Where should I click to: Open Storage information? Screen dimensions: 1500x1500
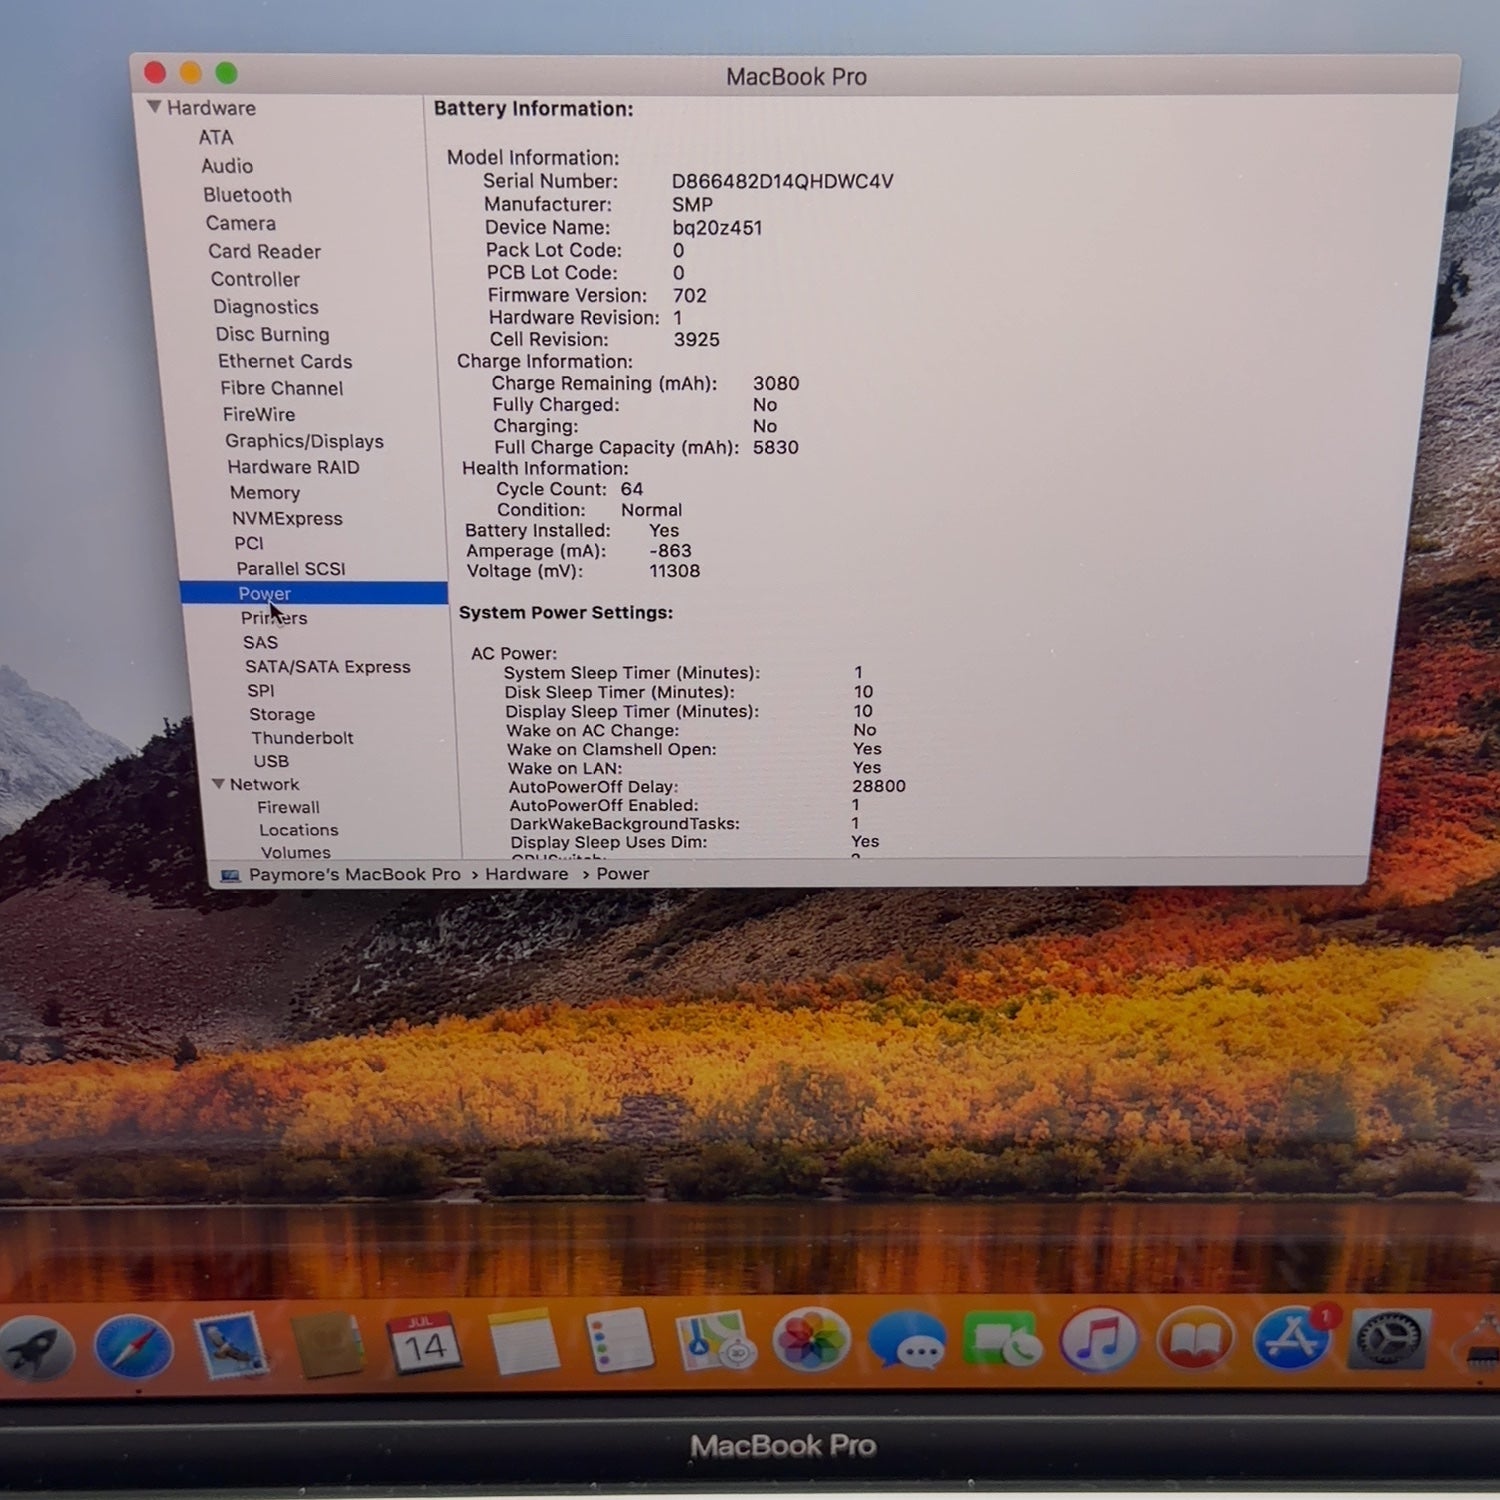pyautogui.click(x=282, y=714)
